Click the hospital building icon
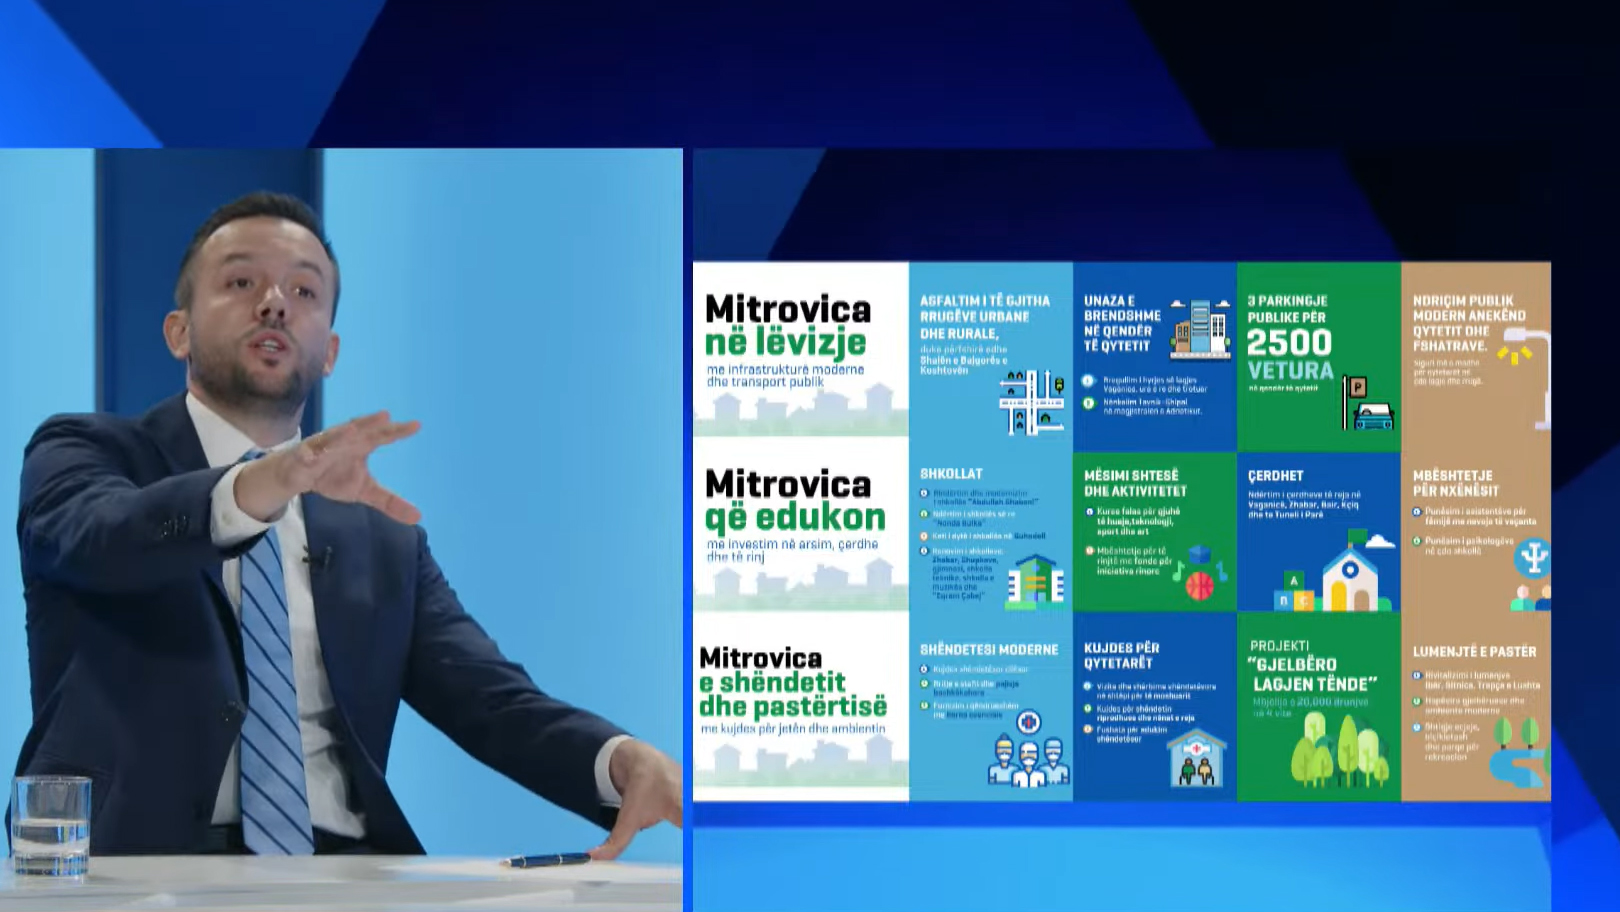Screen dimensions: 1620x912 pos(1196,758)
